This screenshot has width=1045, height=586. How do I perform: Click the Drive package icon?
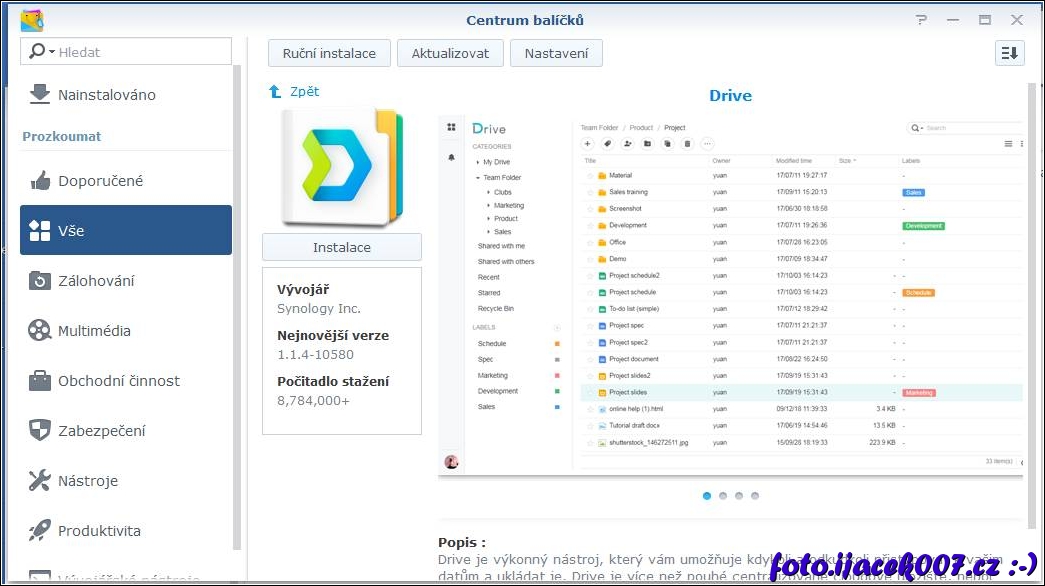pos(341,167)
